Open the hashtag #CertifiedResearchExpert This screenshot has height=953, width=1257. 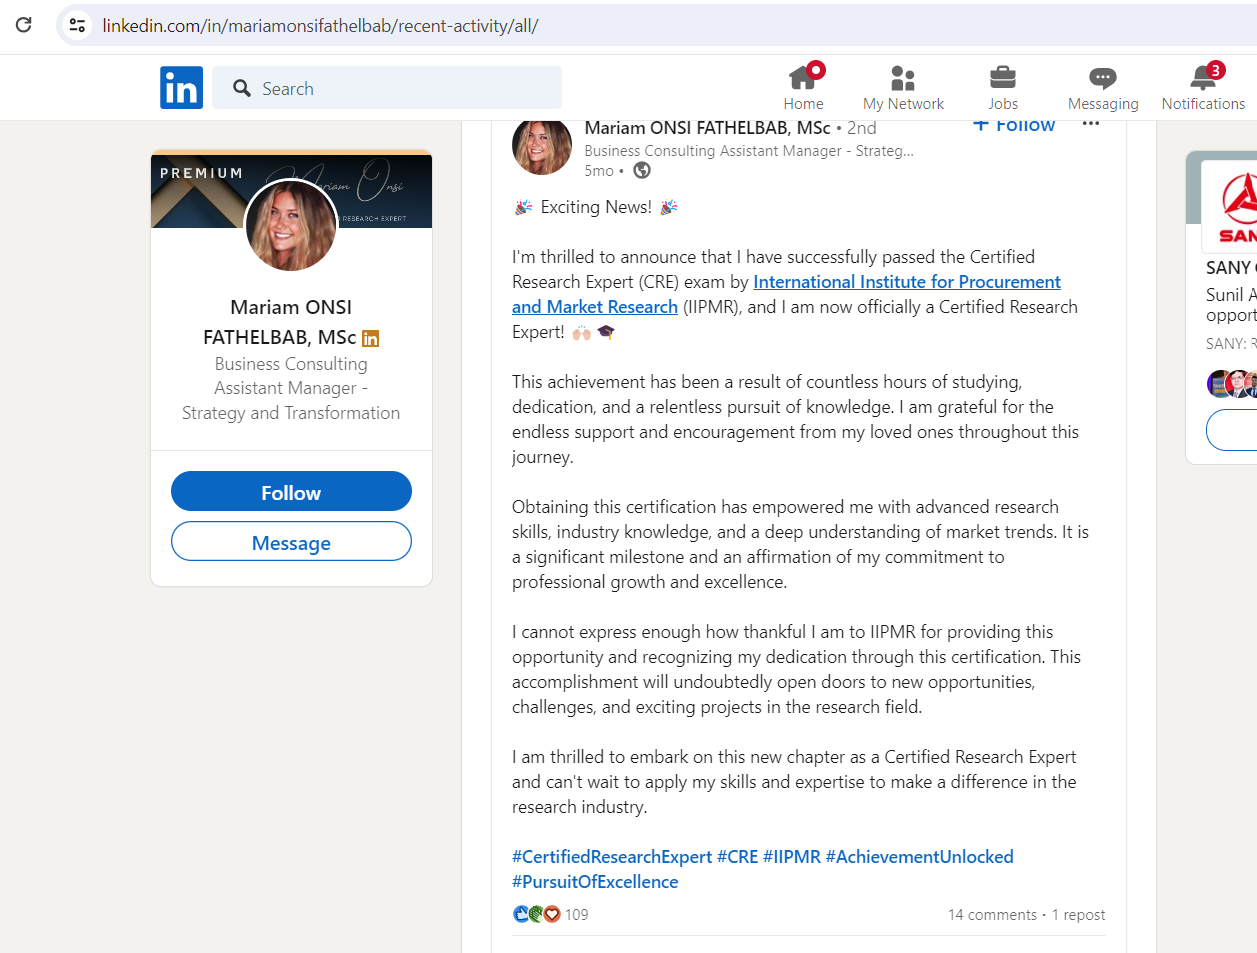coord(612,857)
